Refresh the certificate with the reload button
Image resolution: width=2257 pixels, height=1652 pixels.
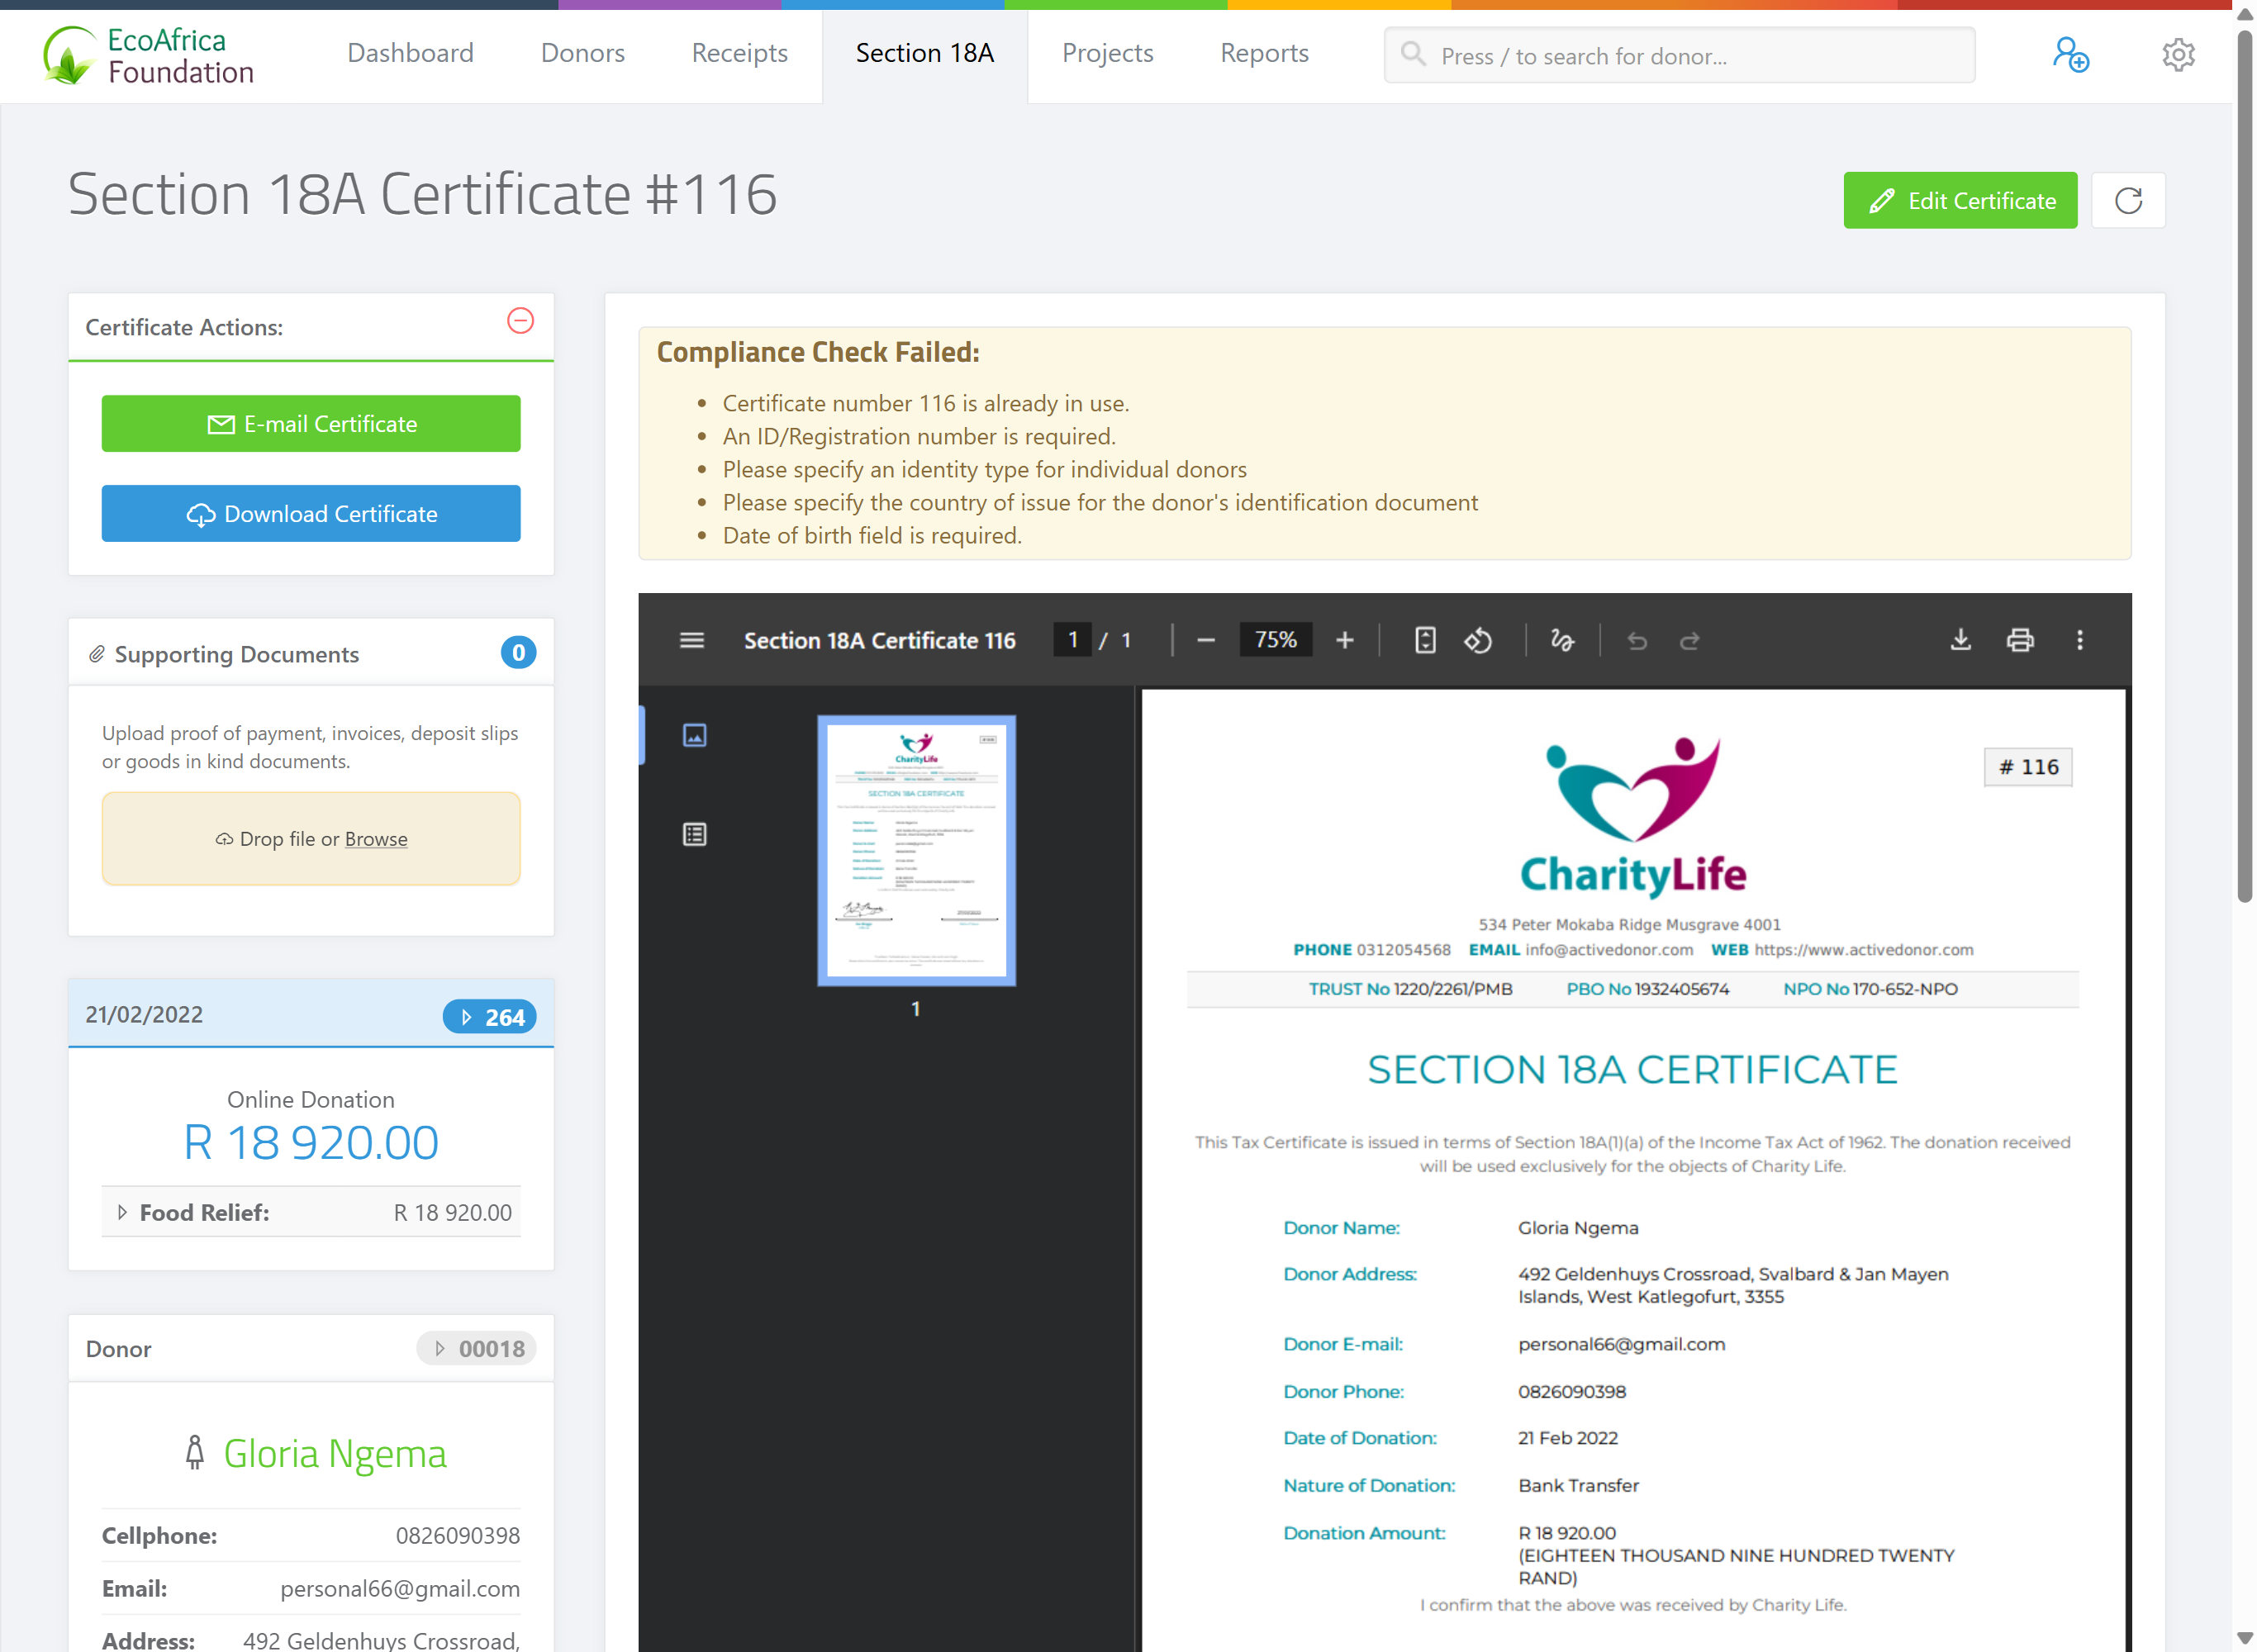pyautogui.click(x=2127, y=200)
